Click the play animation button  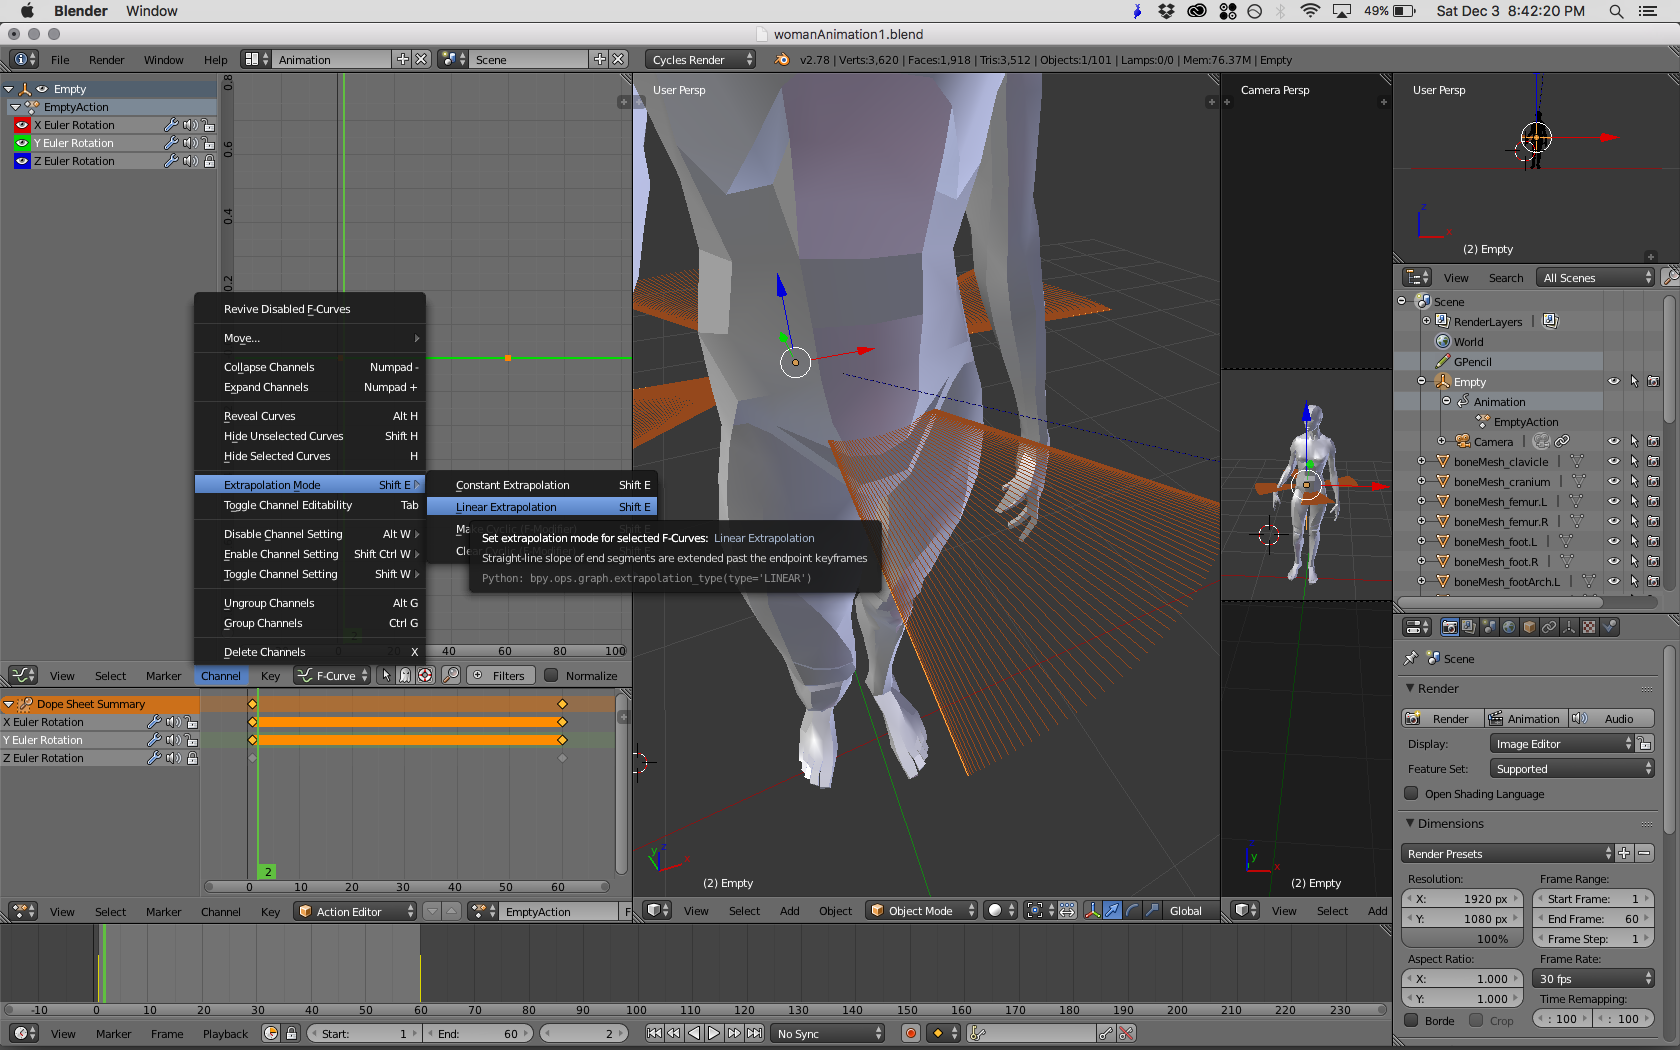(x=714, y=1034)
